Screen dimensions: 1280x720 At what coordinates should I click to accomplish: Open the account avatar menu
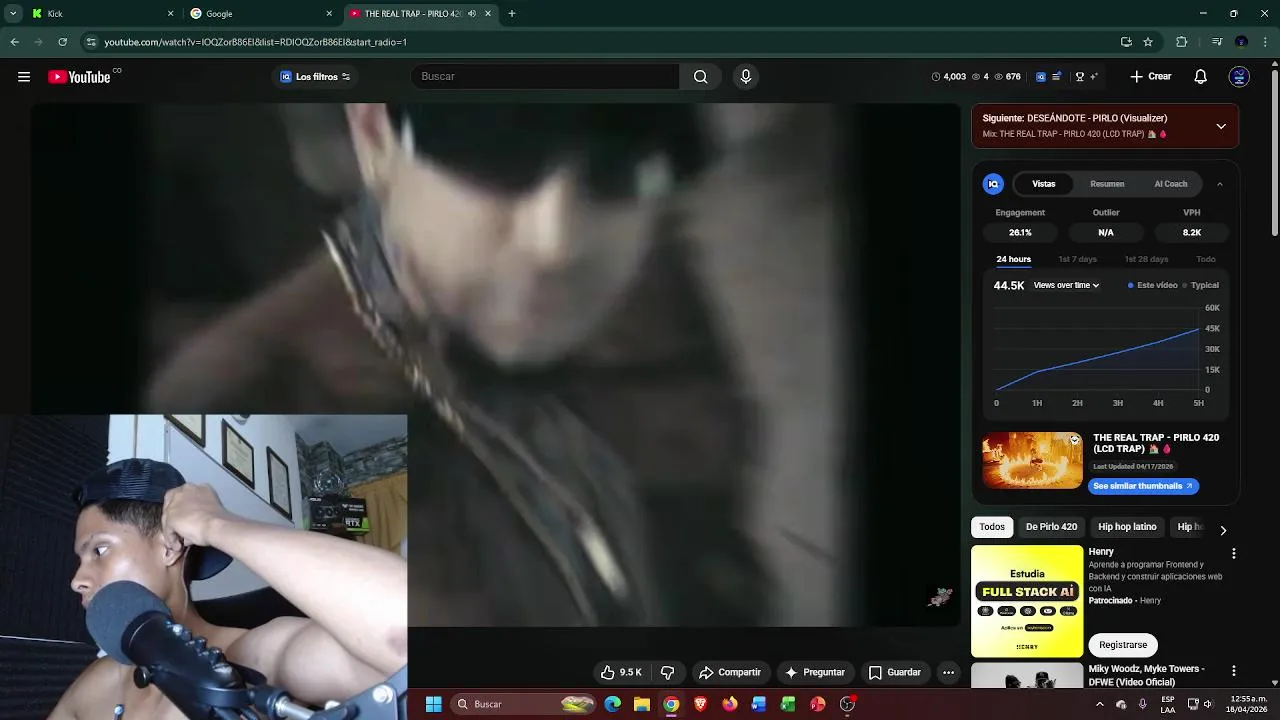pyautogui.click(x=1239, y=77)
